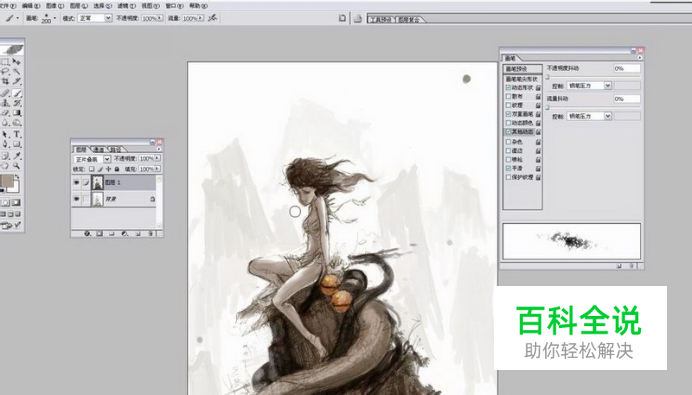692x395 pixels.
Task: Open the 图层 menu
Action: [79, 6]
